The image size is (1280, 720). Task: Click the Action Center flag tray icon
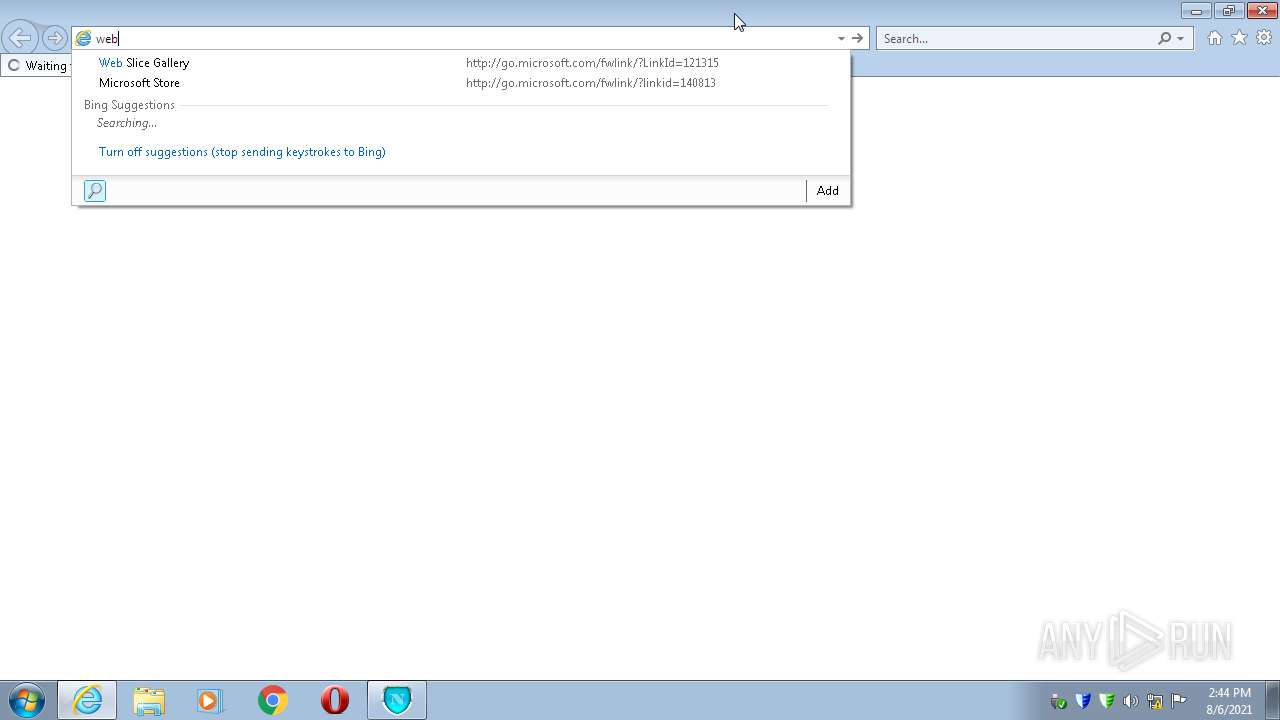pyautogui.click(x=1179, y=701)
